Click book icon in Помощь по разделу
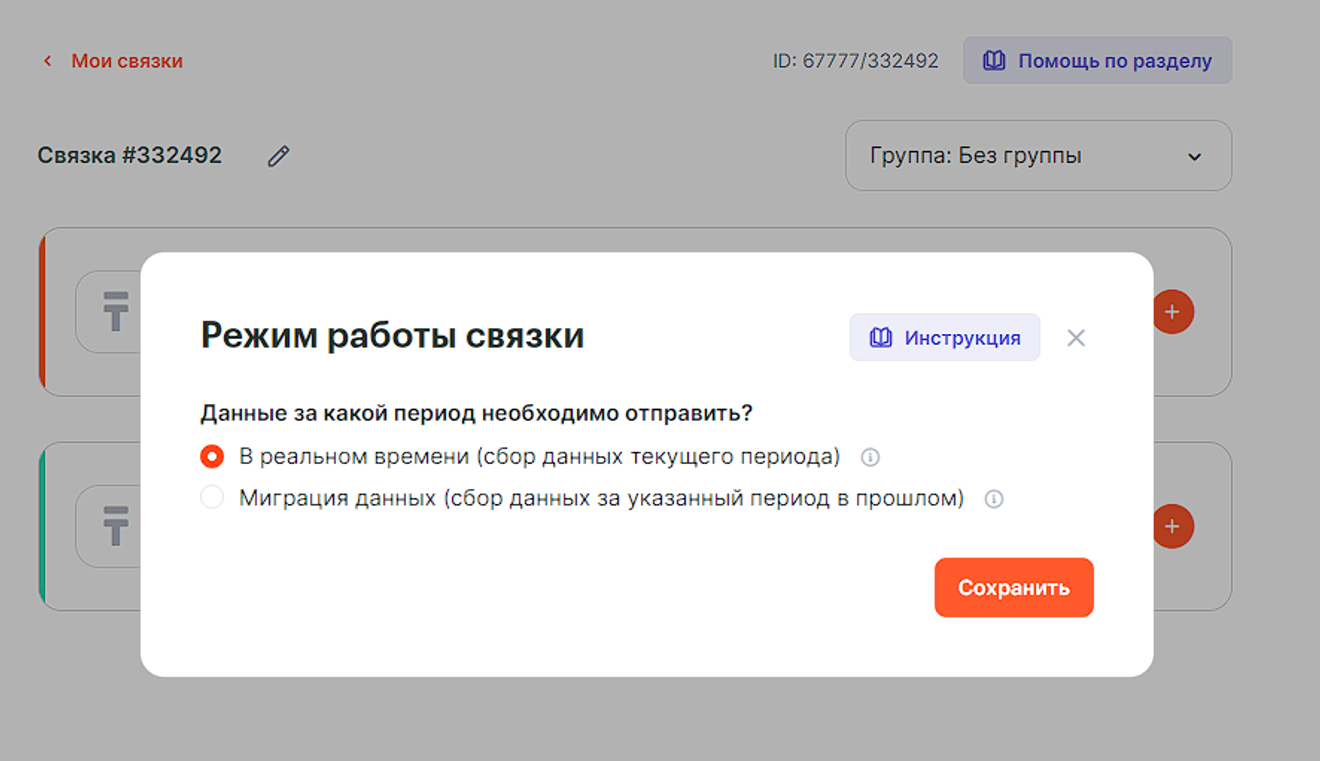The height and width of the screenshot is (761, 1320). pyautogui.click(x=993, y=61)
